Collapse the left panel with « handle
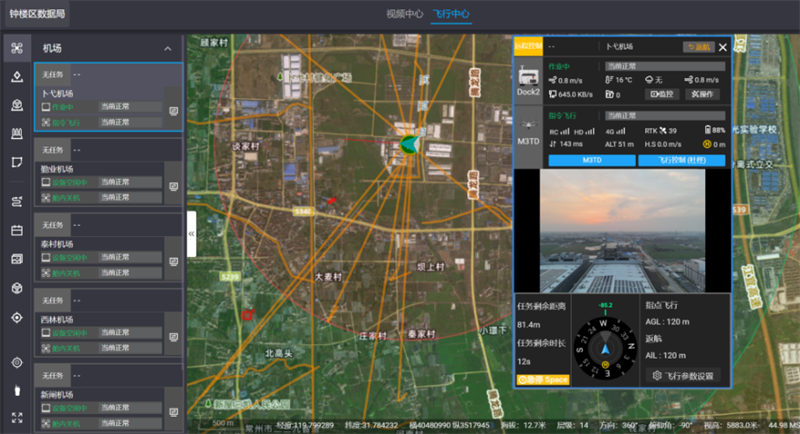The image size is (800, 434). click(191, 233)
